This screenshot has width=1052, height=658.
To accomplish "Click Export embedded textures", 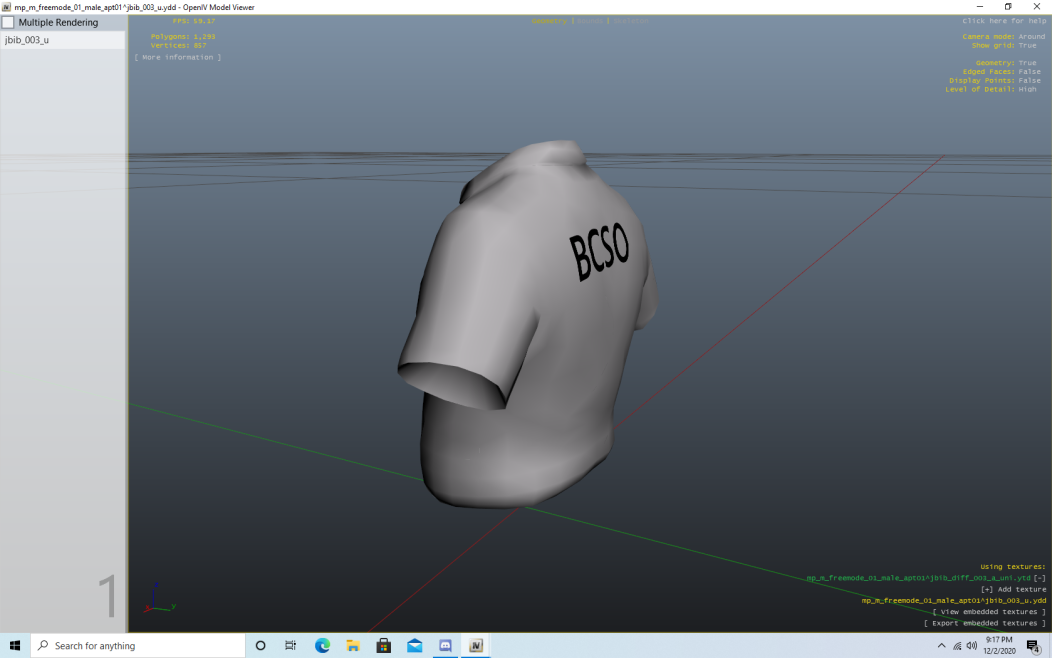I will pos(984,624).
